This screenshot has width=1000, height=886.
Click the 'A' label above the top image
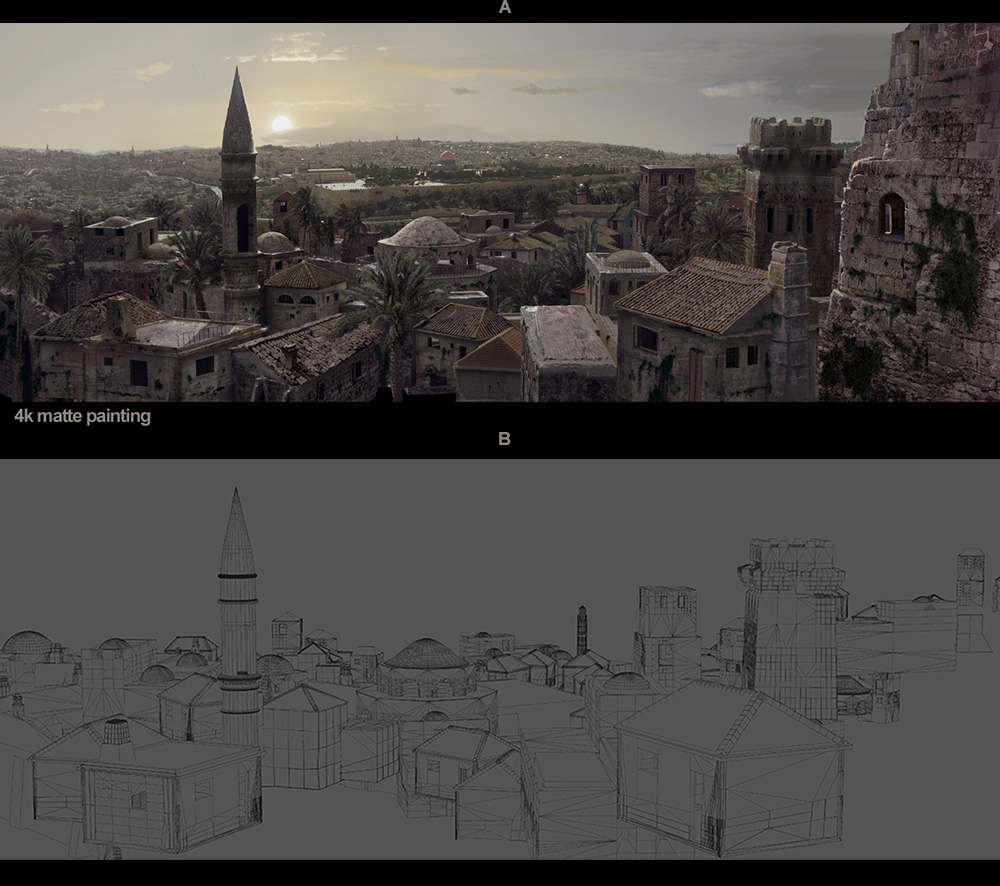(x=504, y=8)
